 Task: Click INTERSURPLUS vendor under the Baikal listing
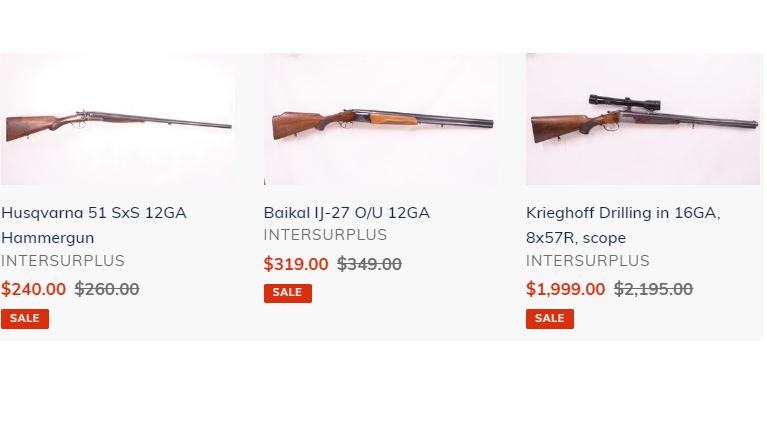325,235
